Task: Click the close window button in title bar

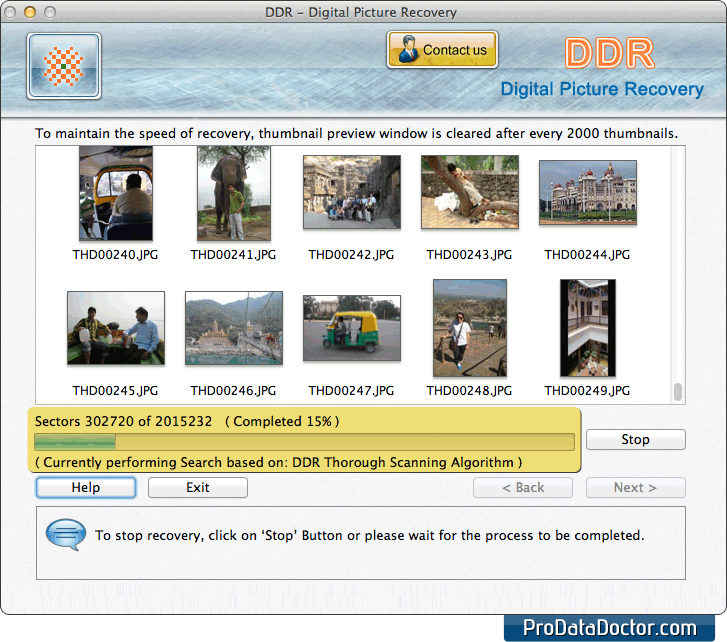Action: 10,12
